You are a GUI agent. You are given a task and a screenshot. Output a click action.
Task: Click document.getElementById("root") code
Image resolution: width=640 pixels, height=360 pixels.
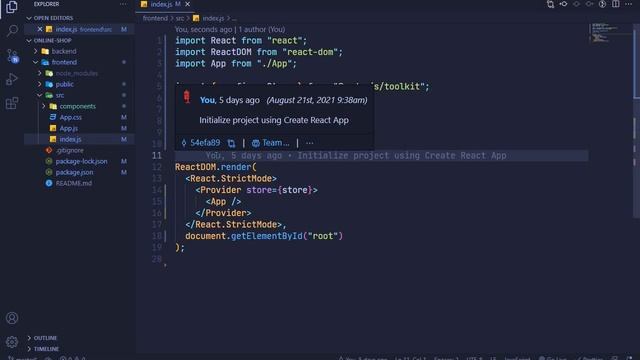[x=264, y=236]
